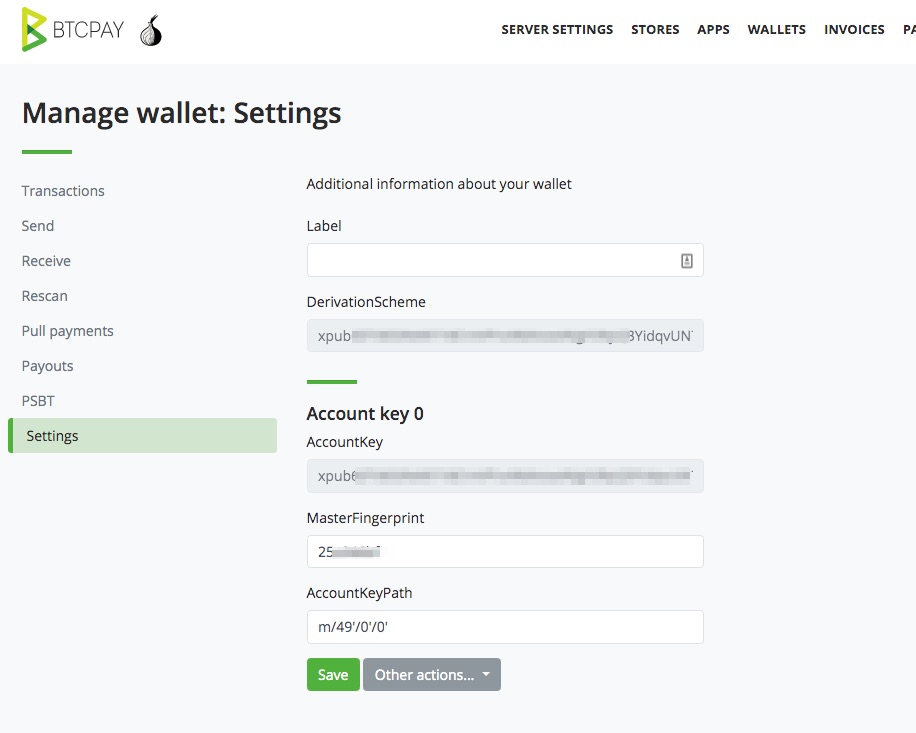Open Stores in the top navigation
Screen dimensions: 916x733
pyautogui.click(x=655, y=29)
